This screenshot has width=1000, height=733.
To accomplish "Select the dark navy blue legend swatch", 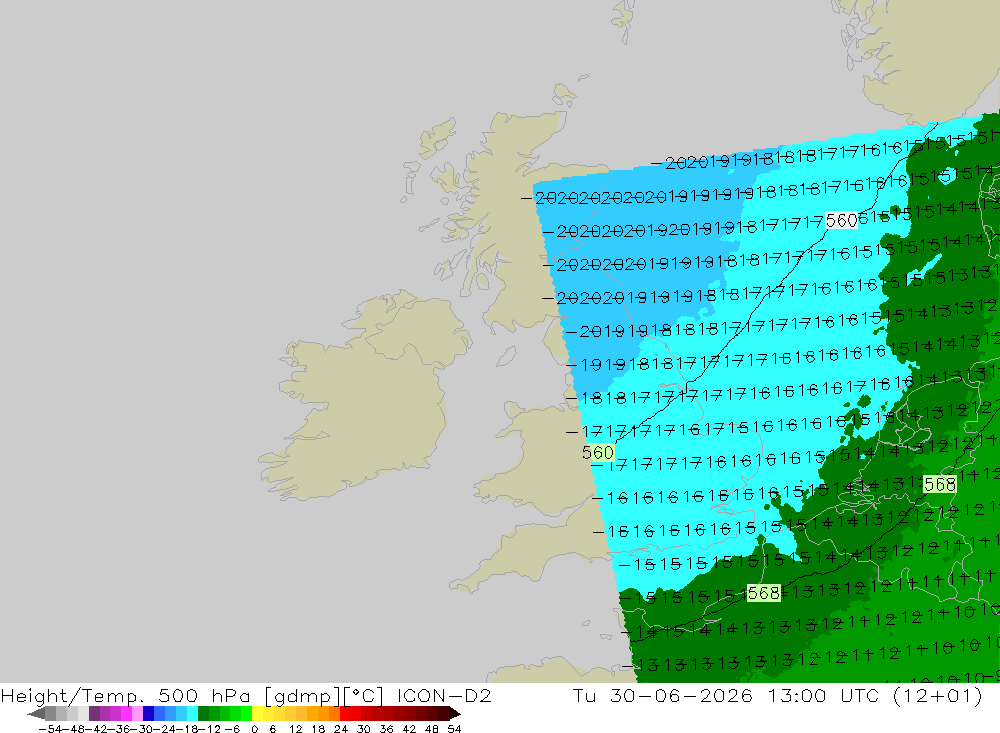I will [149, 714].
